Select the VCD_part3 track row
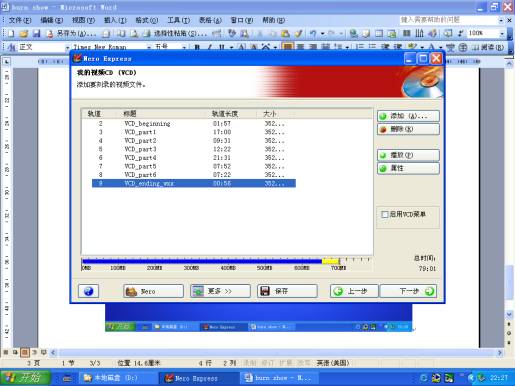The height and width of the screenshot is (386, 515). click(x=194, y=149)
